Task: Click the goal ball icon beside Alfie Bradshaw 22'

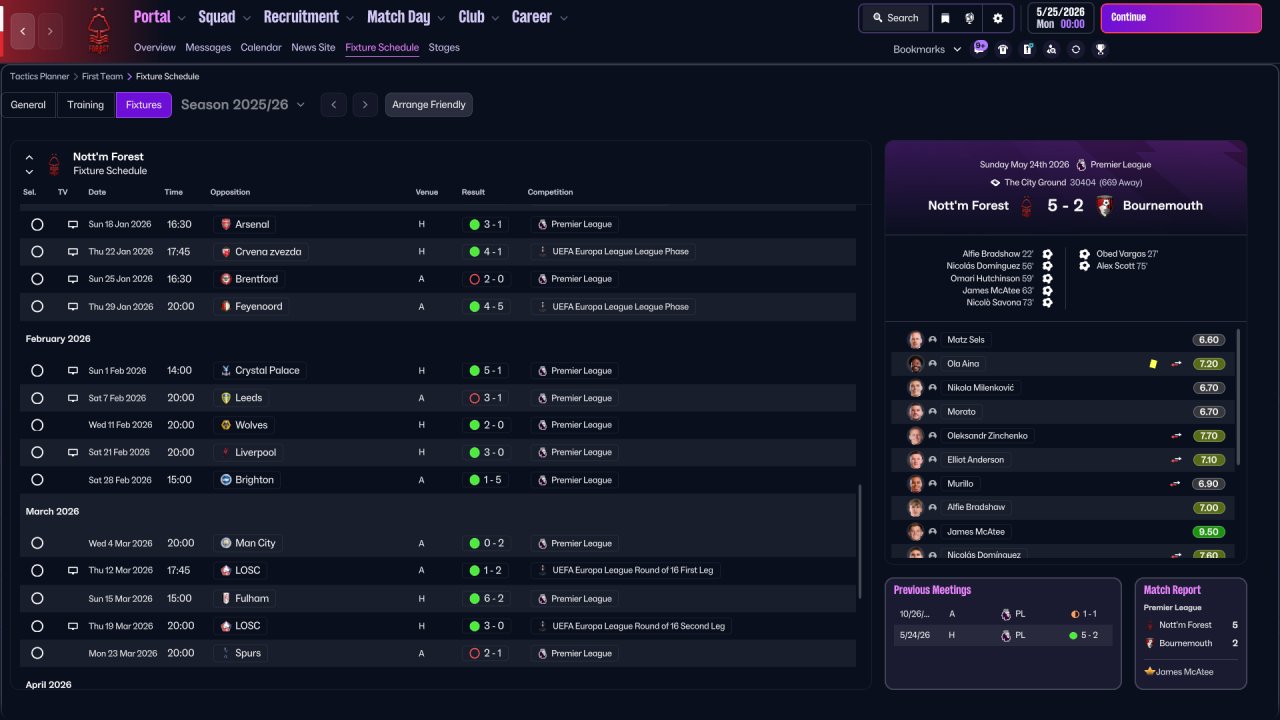Action: coord(1047,254)
